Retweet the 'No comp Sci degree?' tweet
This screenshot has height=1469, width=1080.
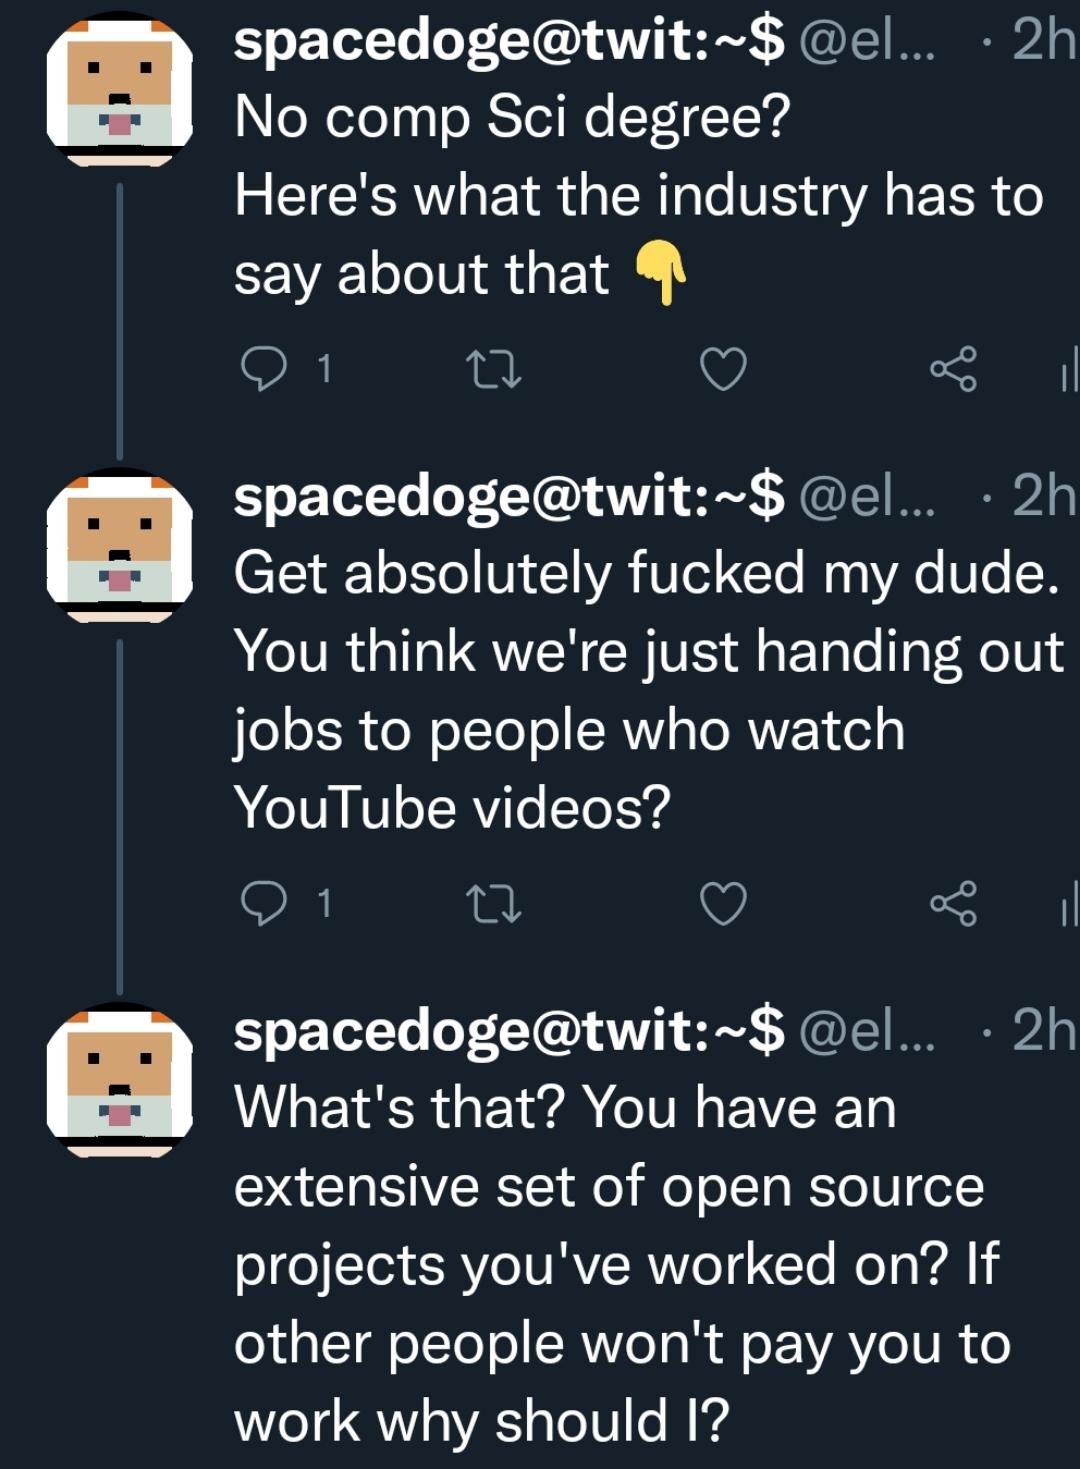(x=495, y=370)
